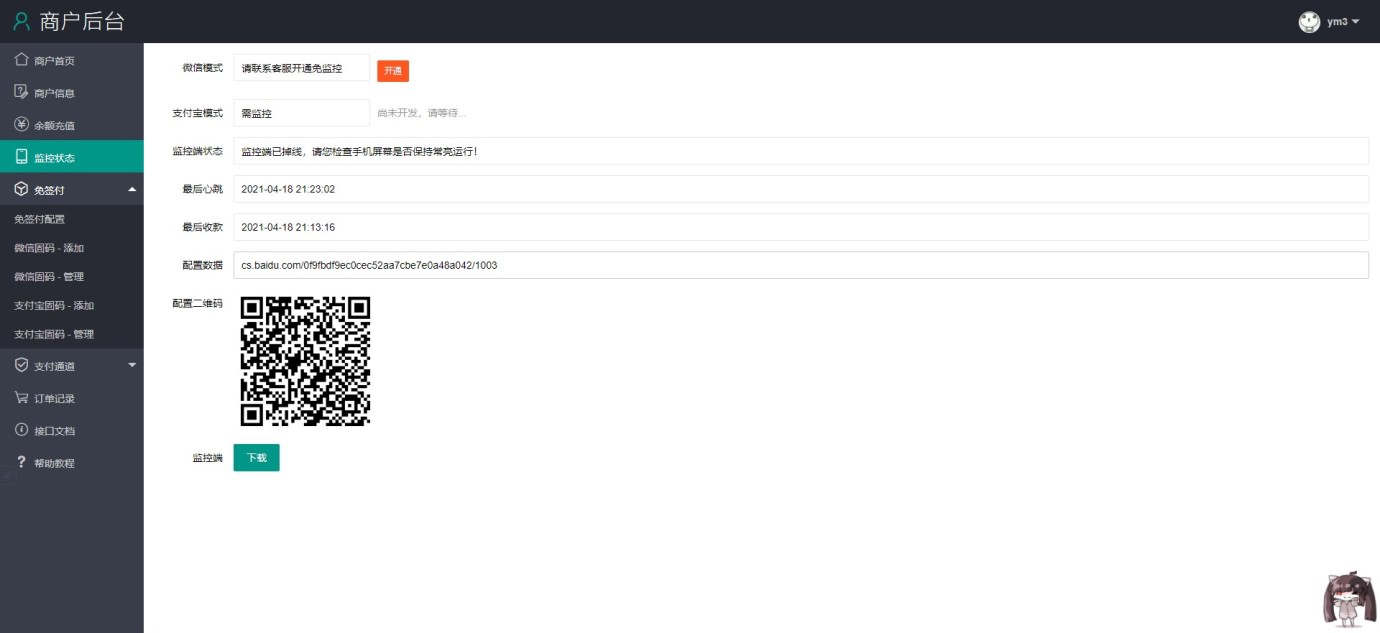This screenshot has height=633, width=1380.
Task: Click the configuration QR code image
Action: click(x=306, y=361)
